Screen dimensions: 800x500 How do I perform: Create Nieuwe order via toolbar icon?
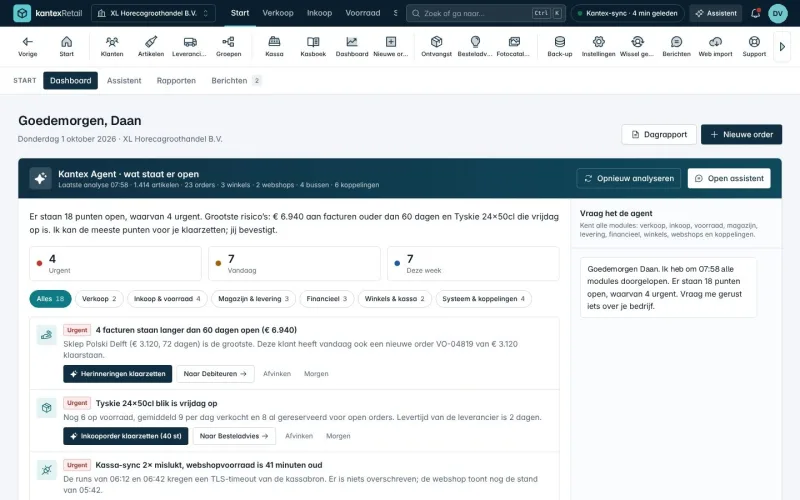tap(390, 46)
